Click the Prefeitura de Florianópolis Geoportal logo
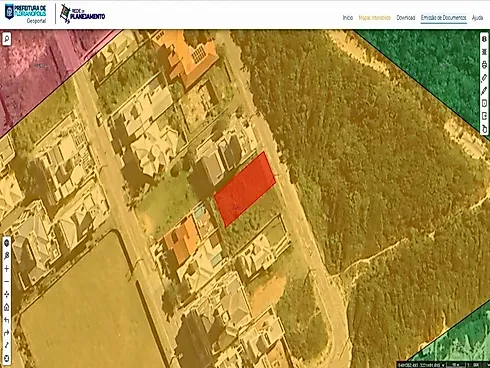The height and width of the screenshot is (368, 490). pos(26,14)
